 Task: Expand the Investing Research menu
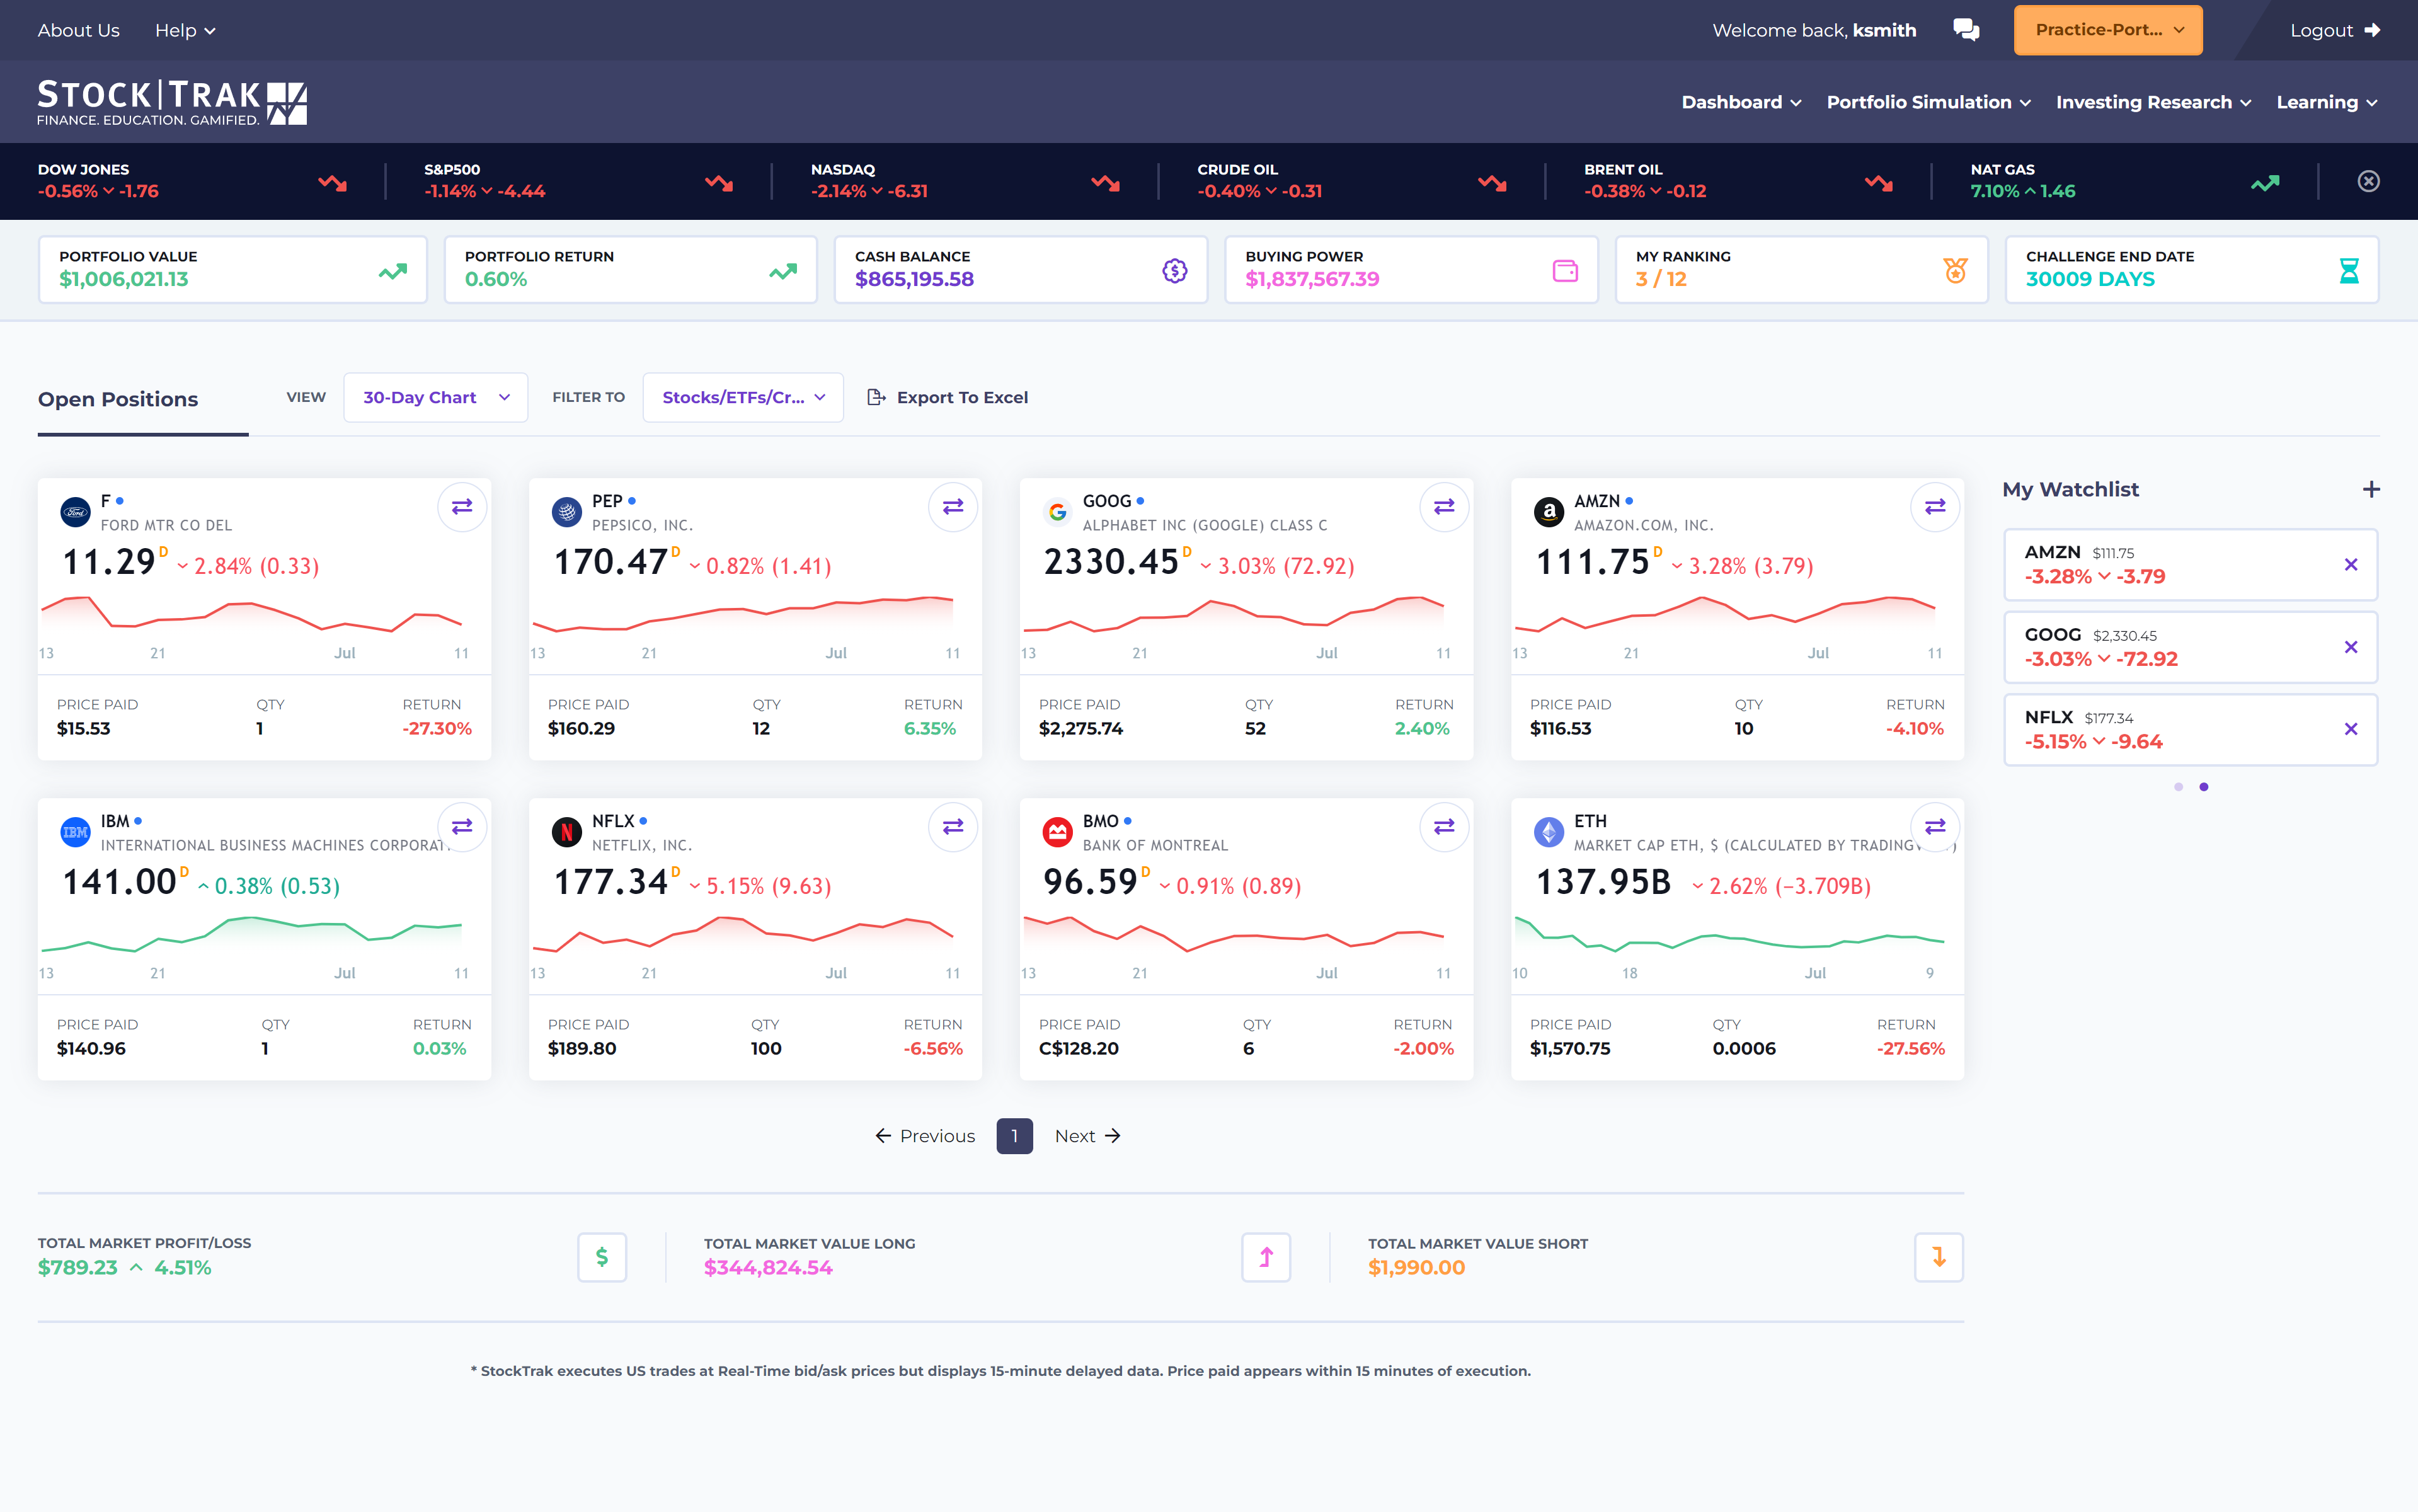tap(2153, 102)
